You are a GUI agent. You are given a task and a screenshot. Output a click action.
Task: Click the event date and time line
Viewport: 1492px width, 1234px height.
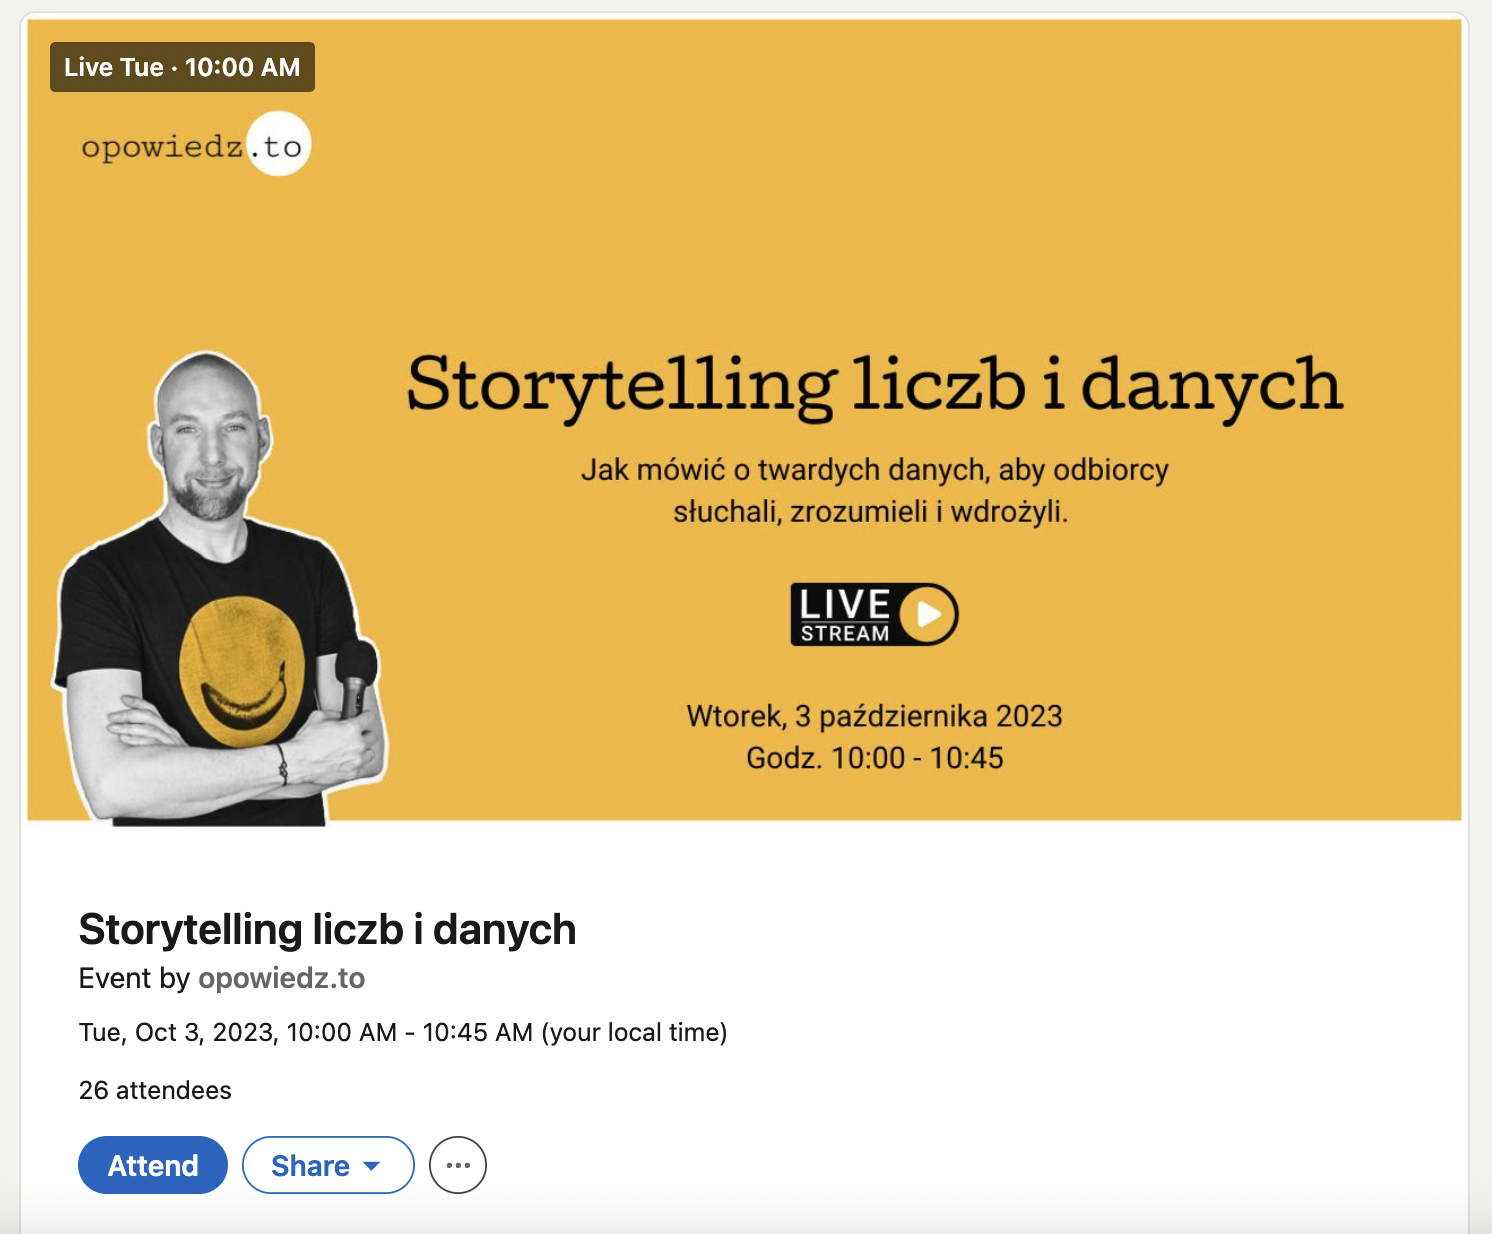(x=403, y=1032)
